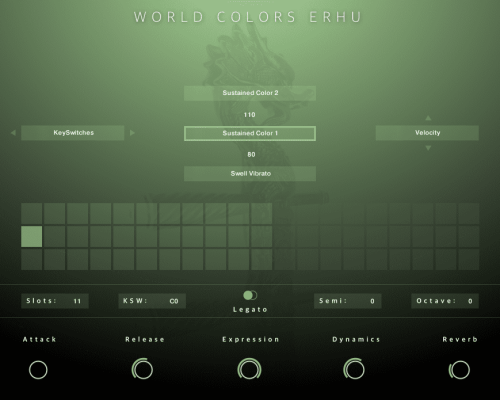Click the Release knob
The height and width of the screenshot is (400, 500).
pos(143,369)
